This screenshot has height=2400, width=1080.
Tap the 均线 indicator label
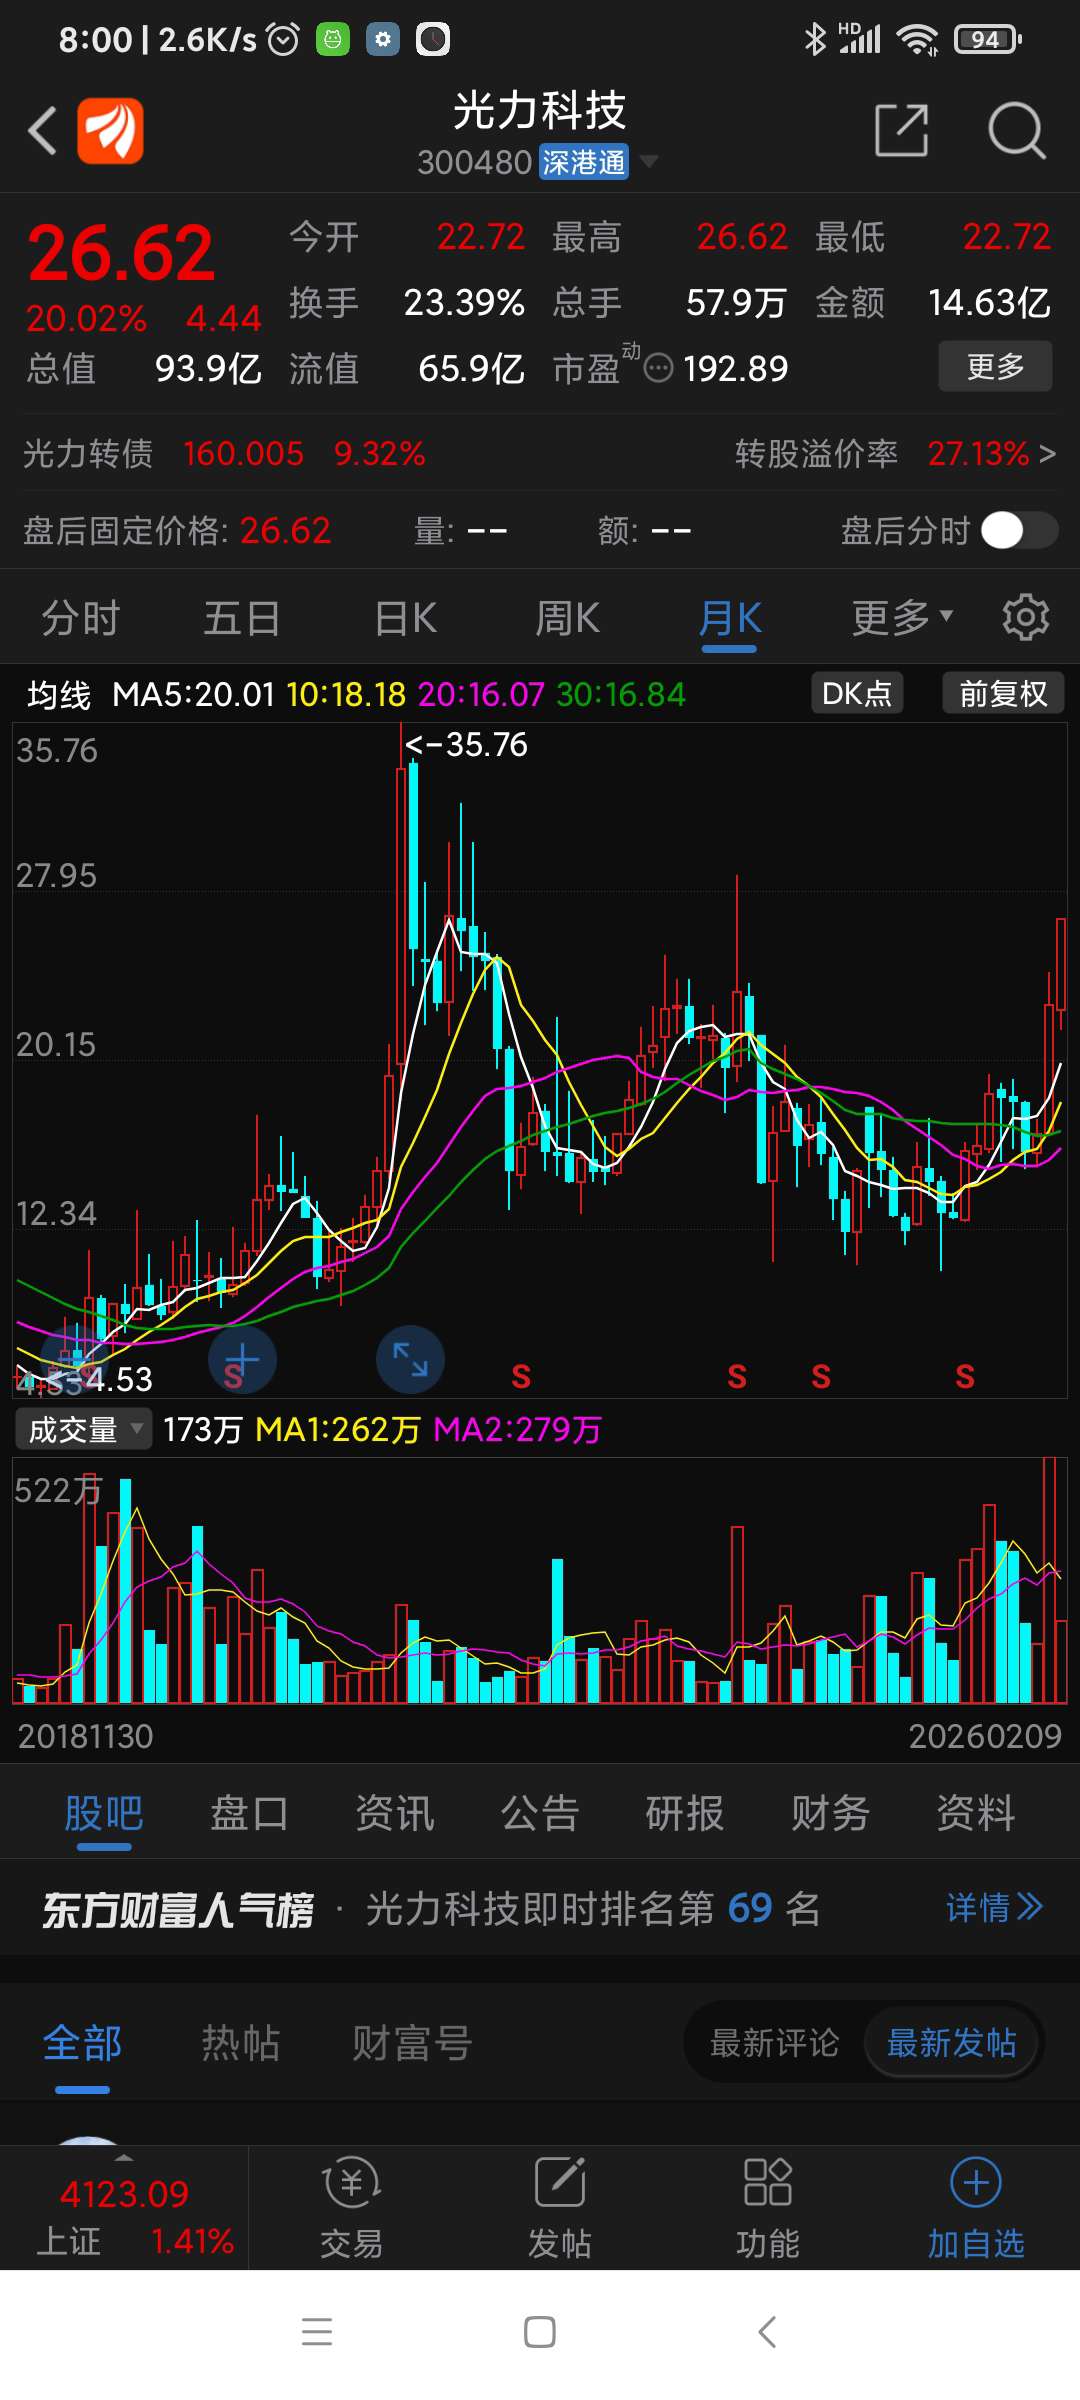click(59, 694)
